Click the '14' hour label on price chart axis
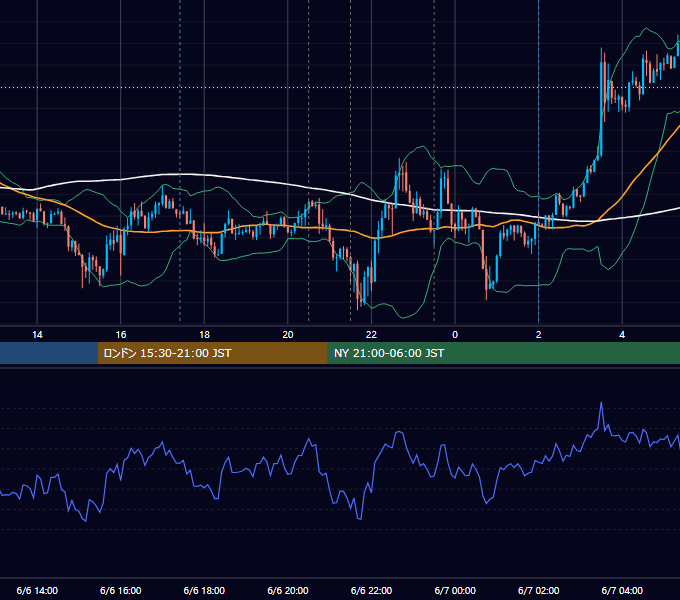 coord(37,335)
